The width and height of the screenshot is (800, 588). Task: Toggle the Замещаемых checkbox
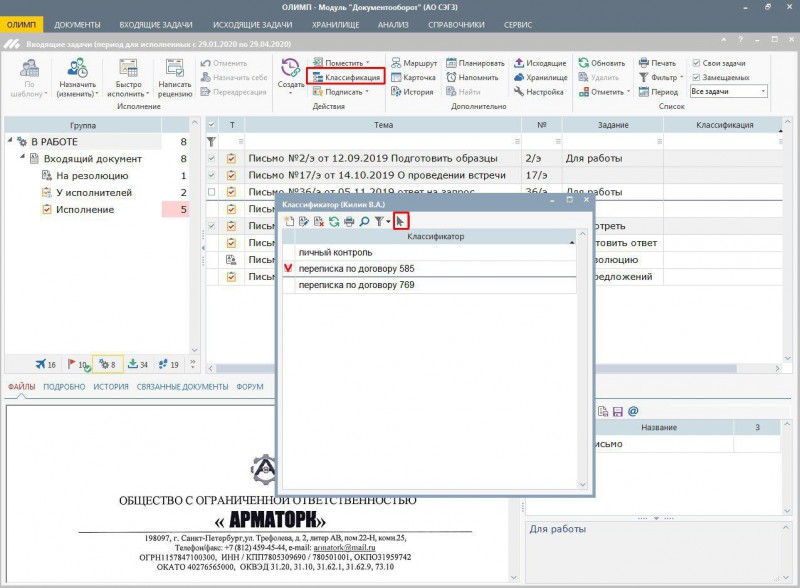tap(696, 77)
